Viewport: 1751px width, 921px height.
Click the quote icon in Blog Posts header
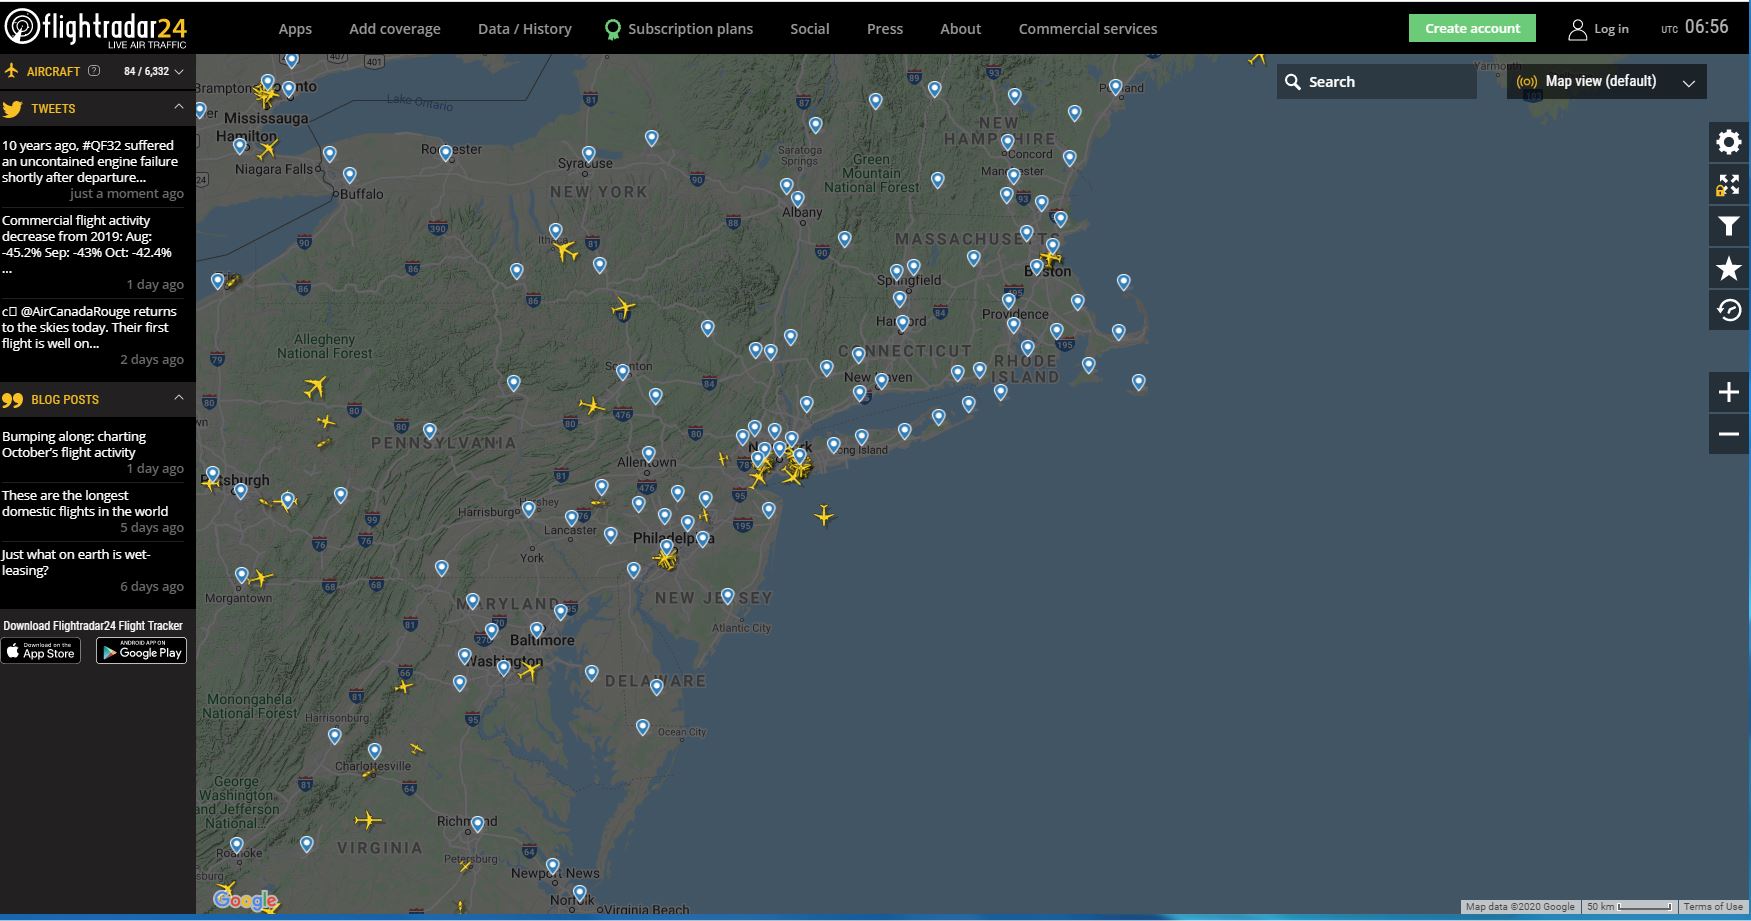[x=12, y=400]
